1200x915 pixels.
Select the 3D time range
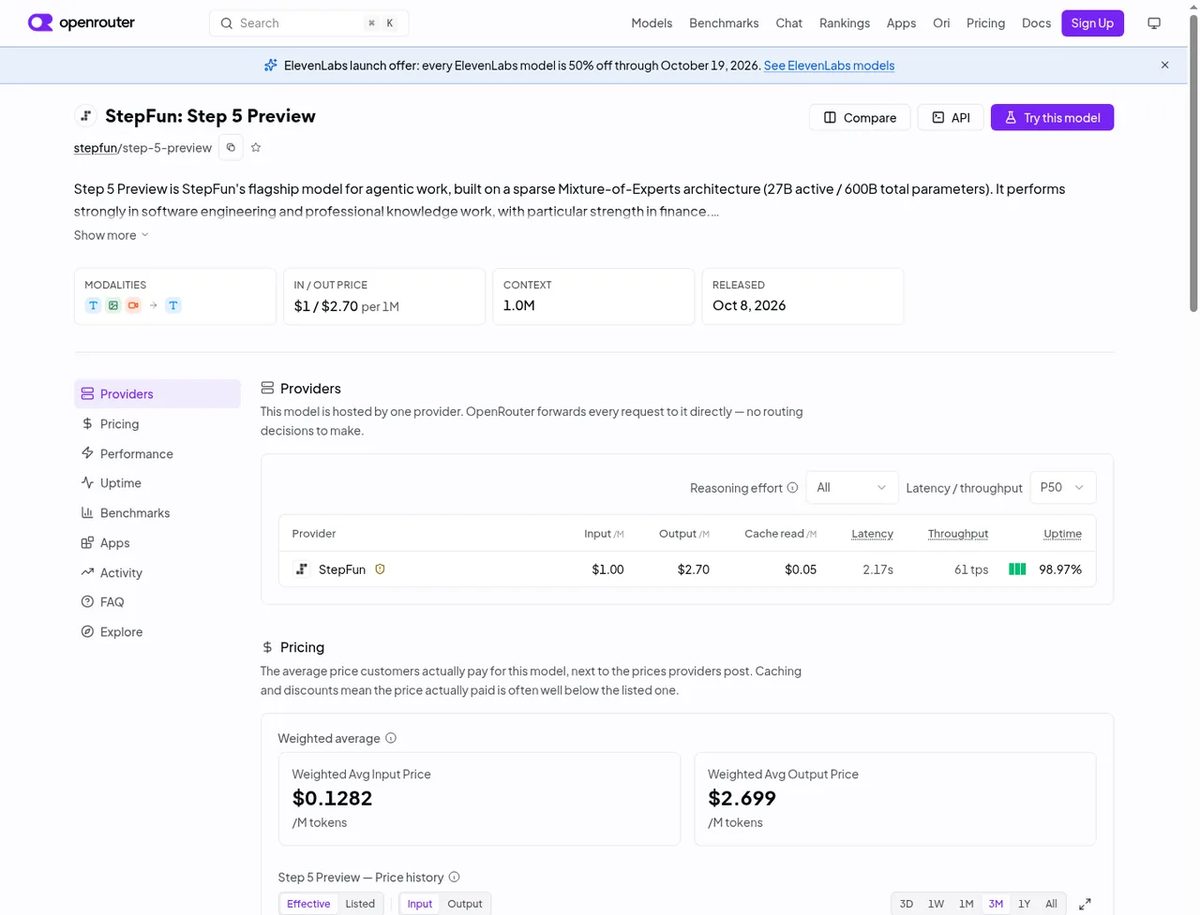coord(906,904)
